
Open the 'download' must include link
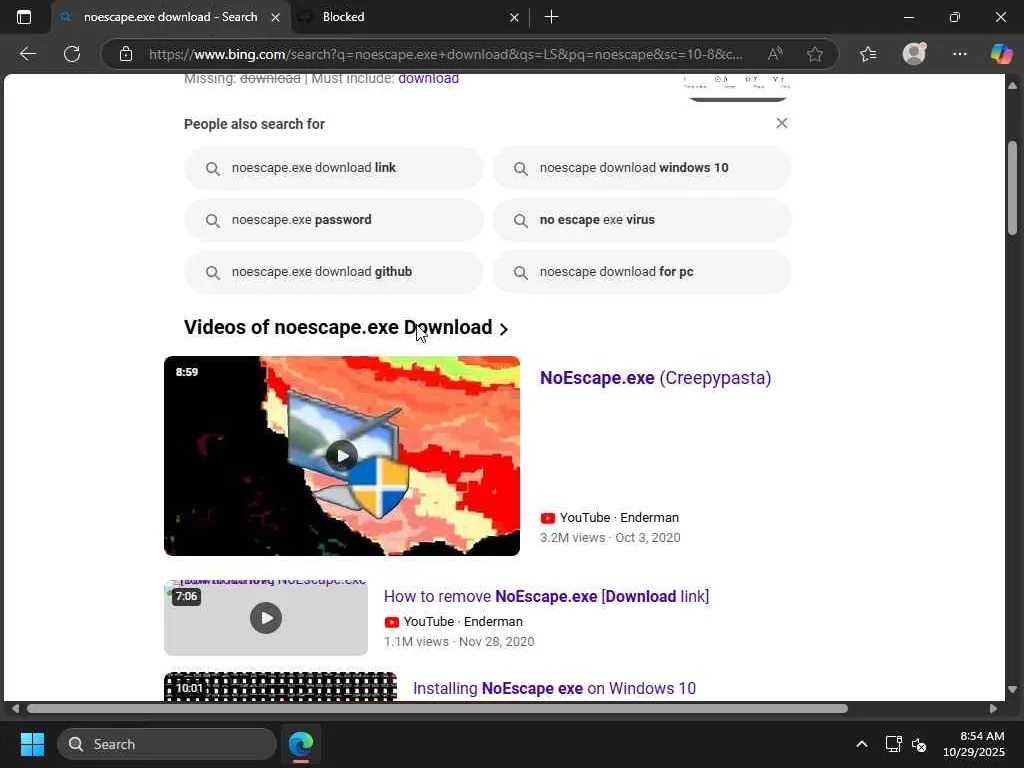tap(428, 79)
